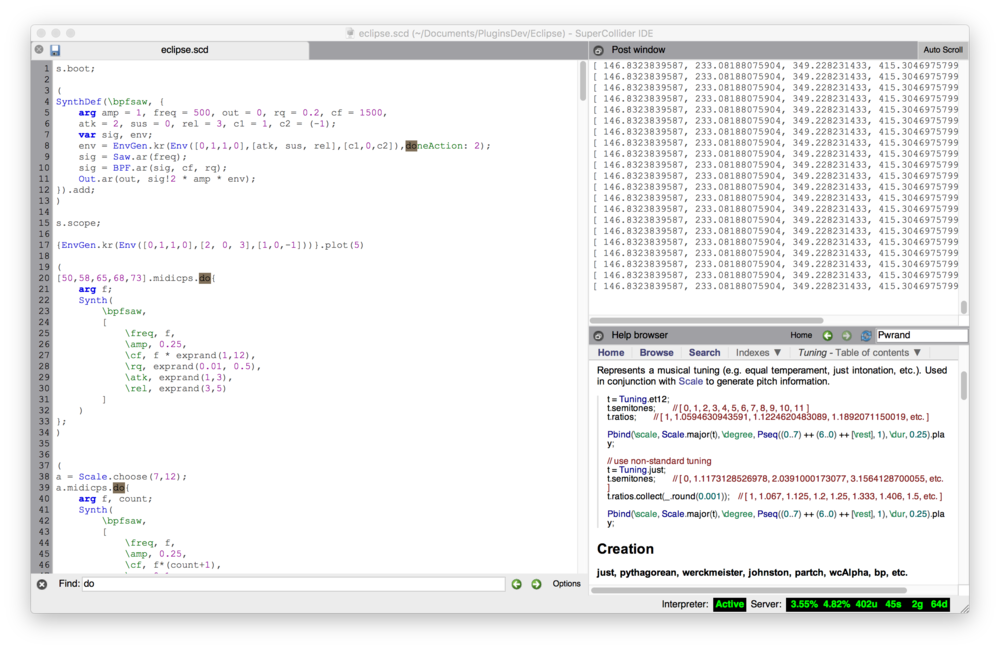The image size is (1000, 650).
Task: Open the Browse link in help page
Action: [x=656, y=353]
